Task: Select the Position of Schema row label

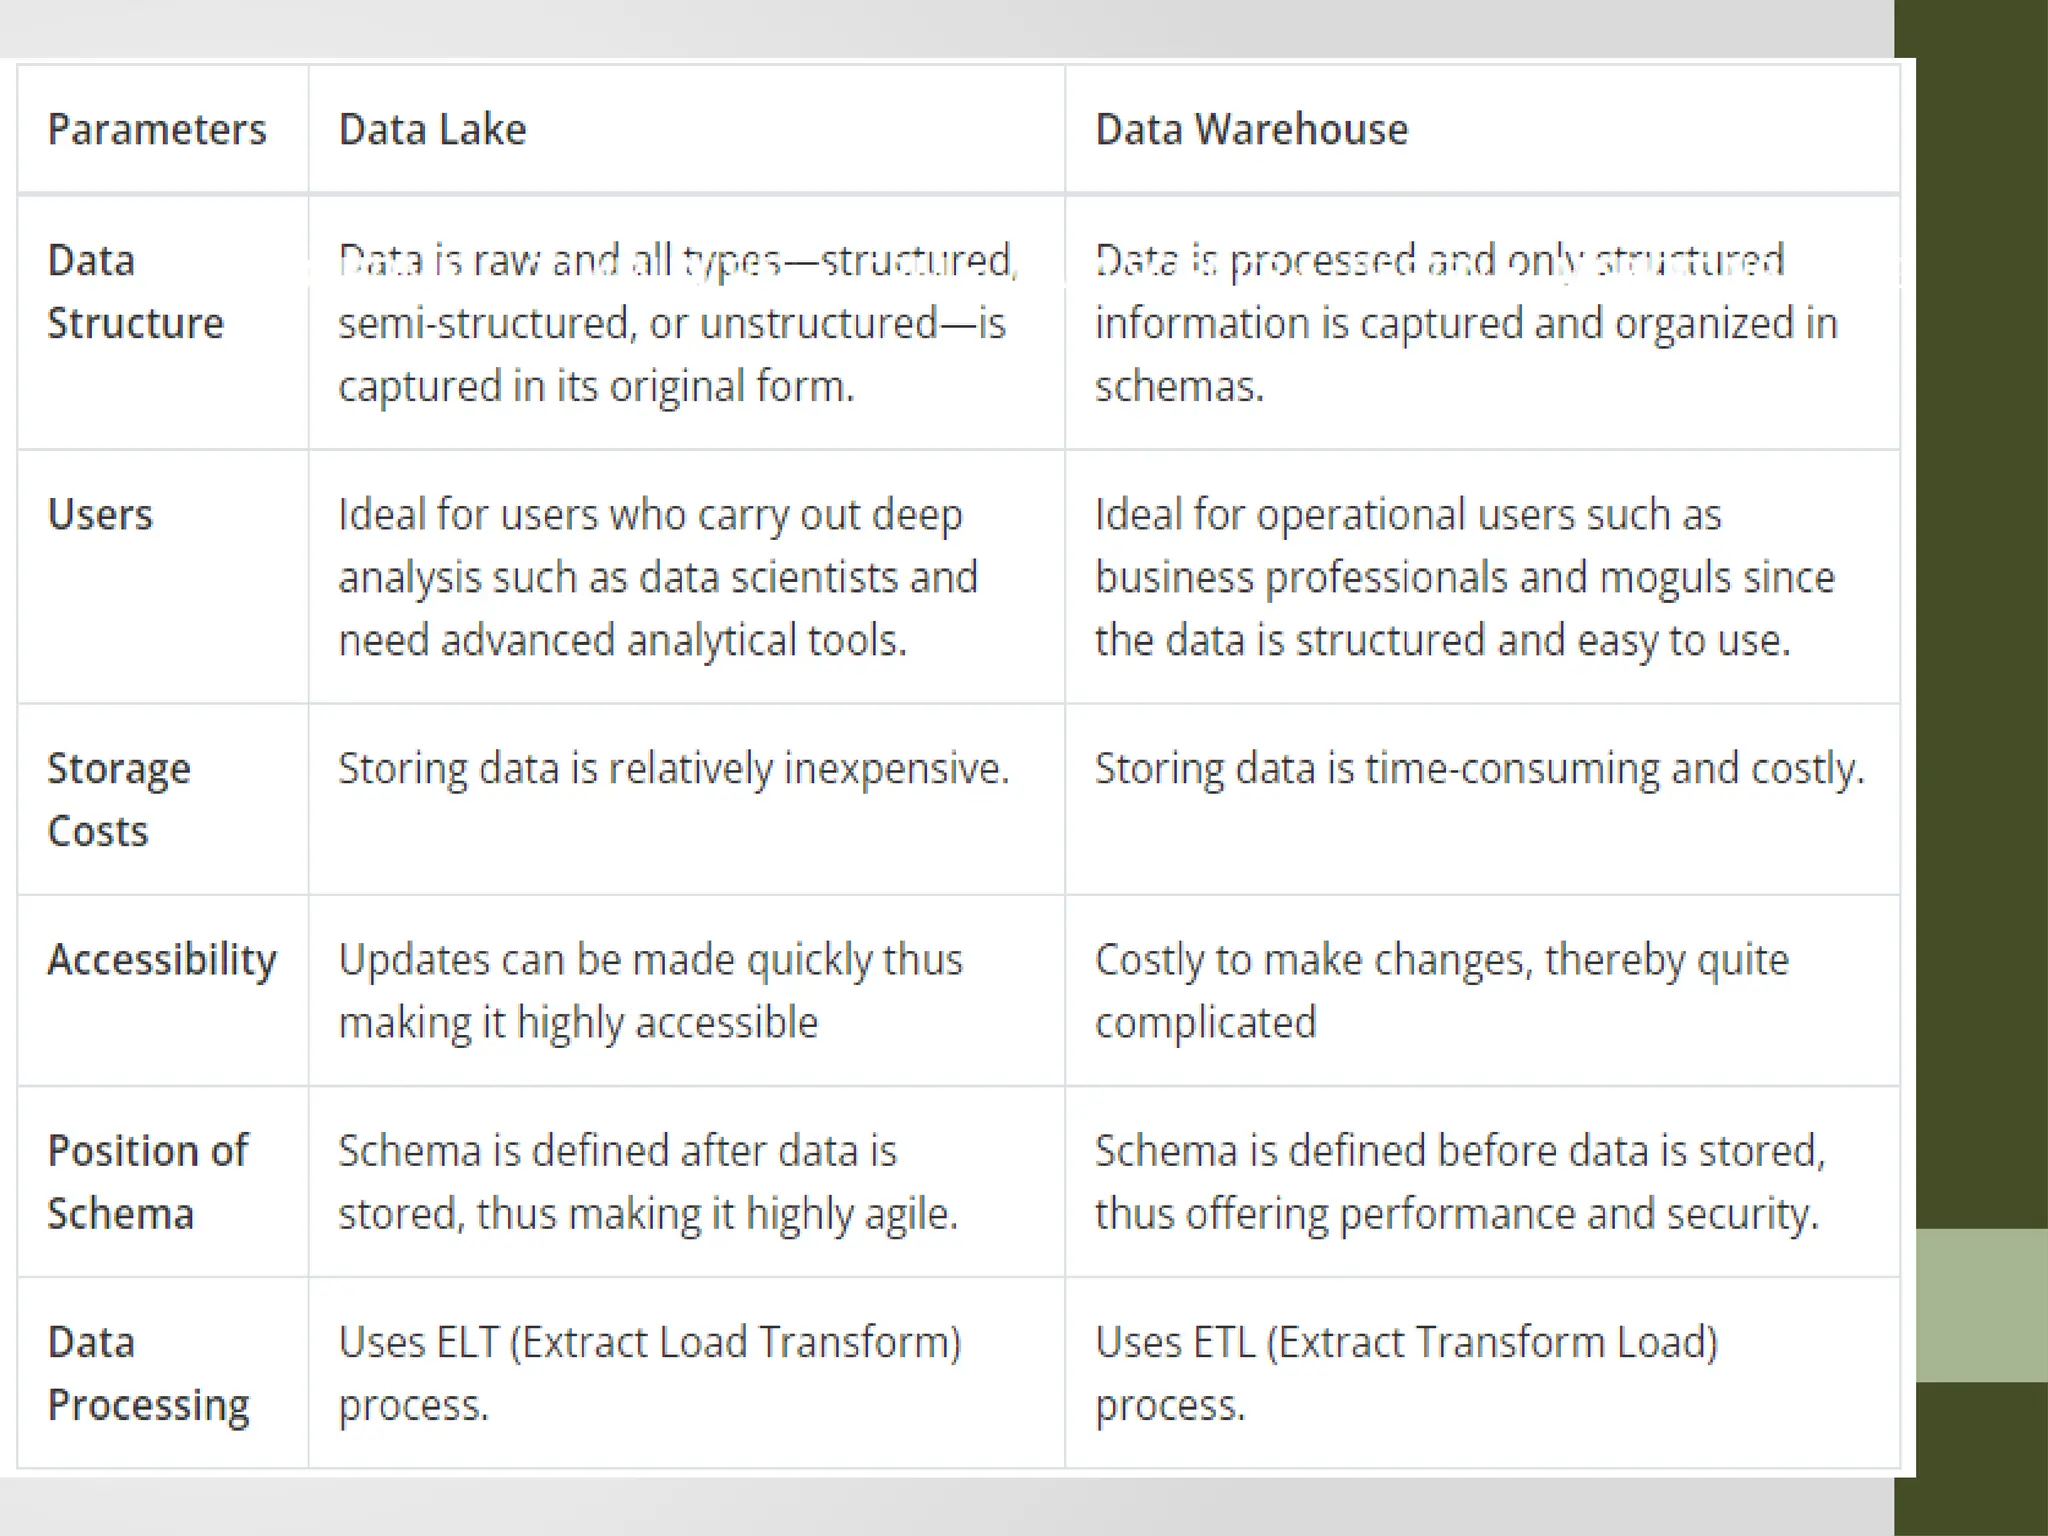Action: (x=147, y=1182)
